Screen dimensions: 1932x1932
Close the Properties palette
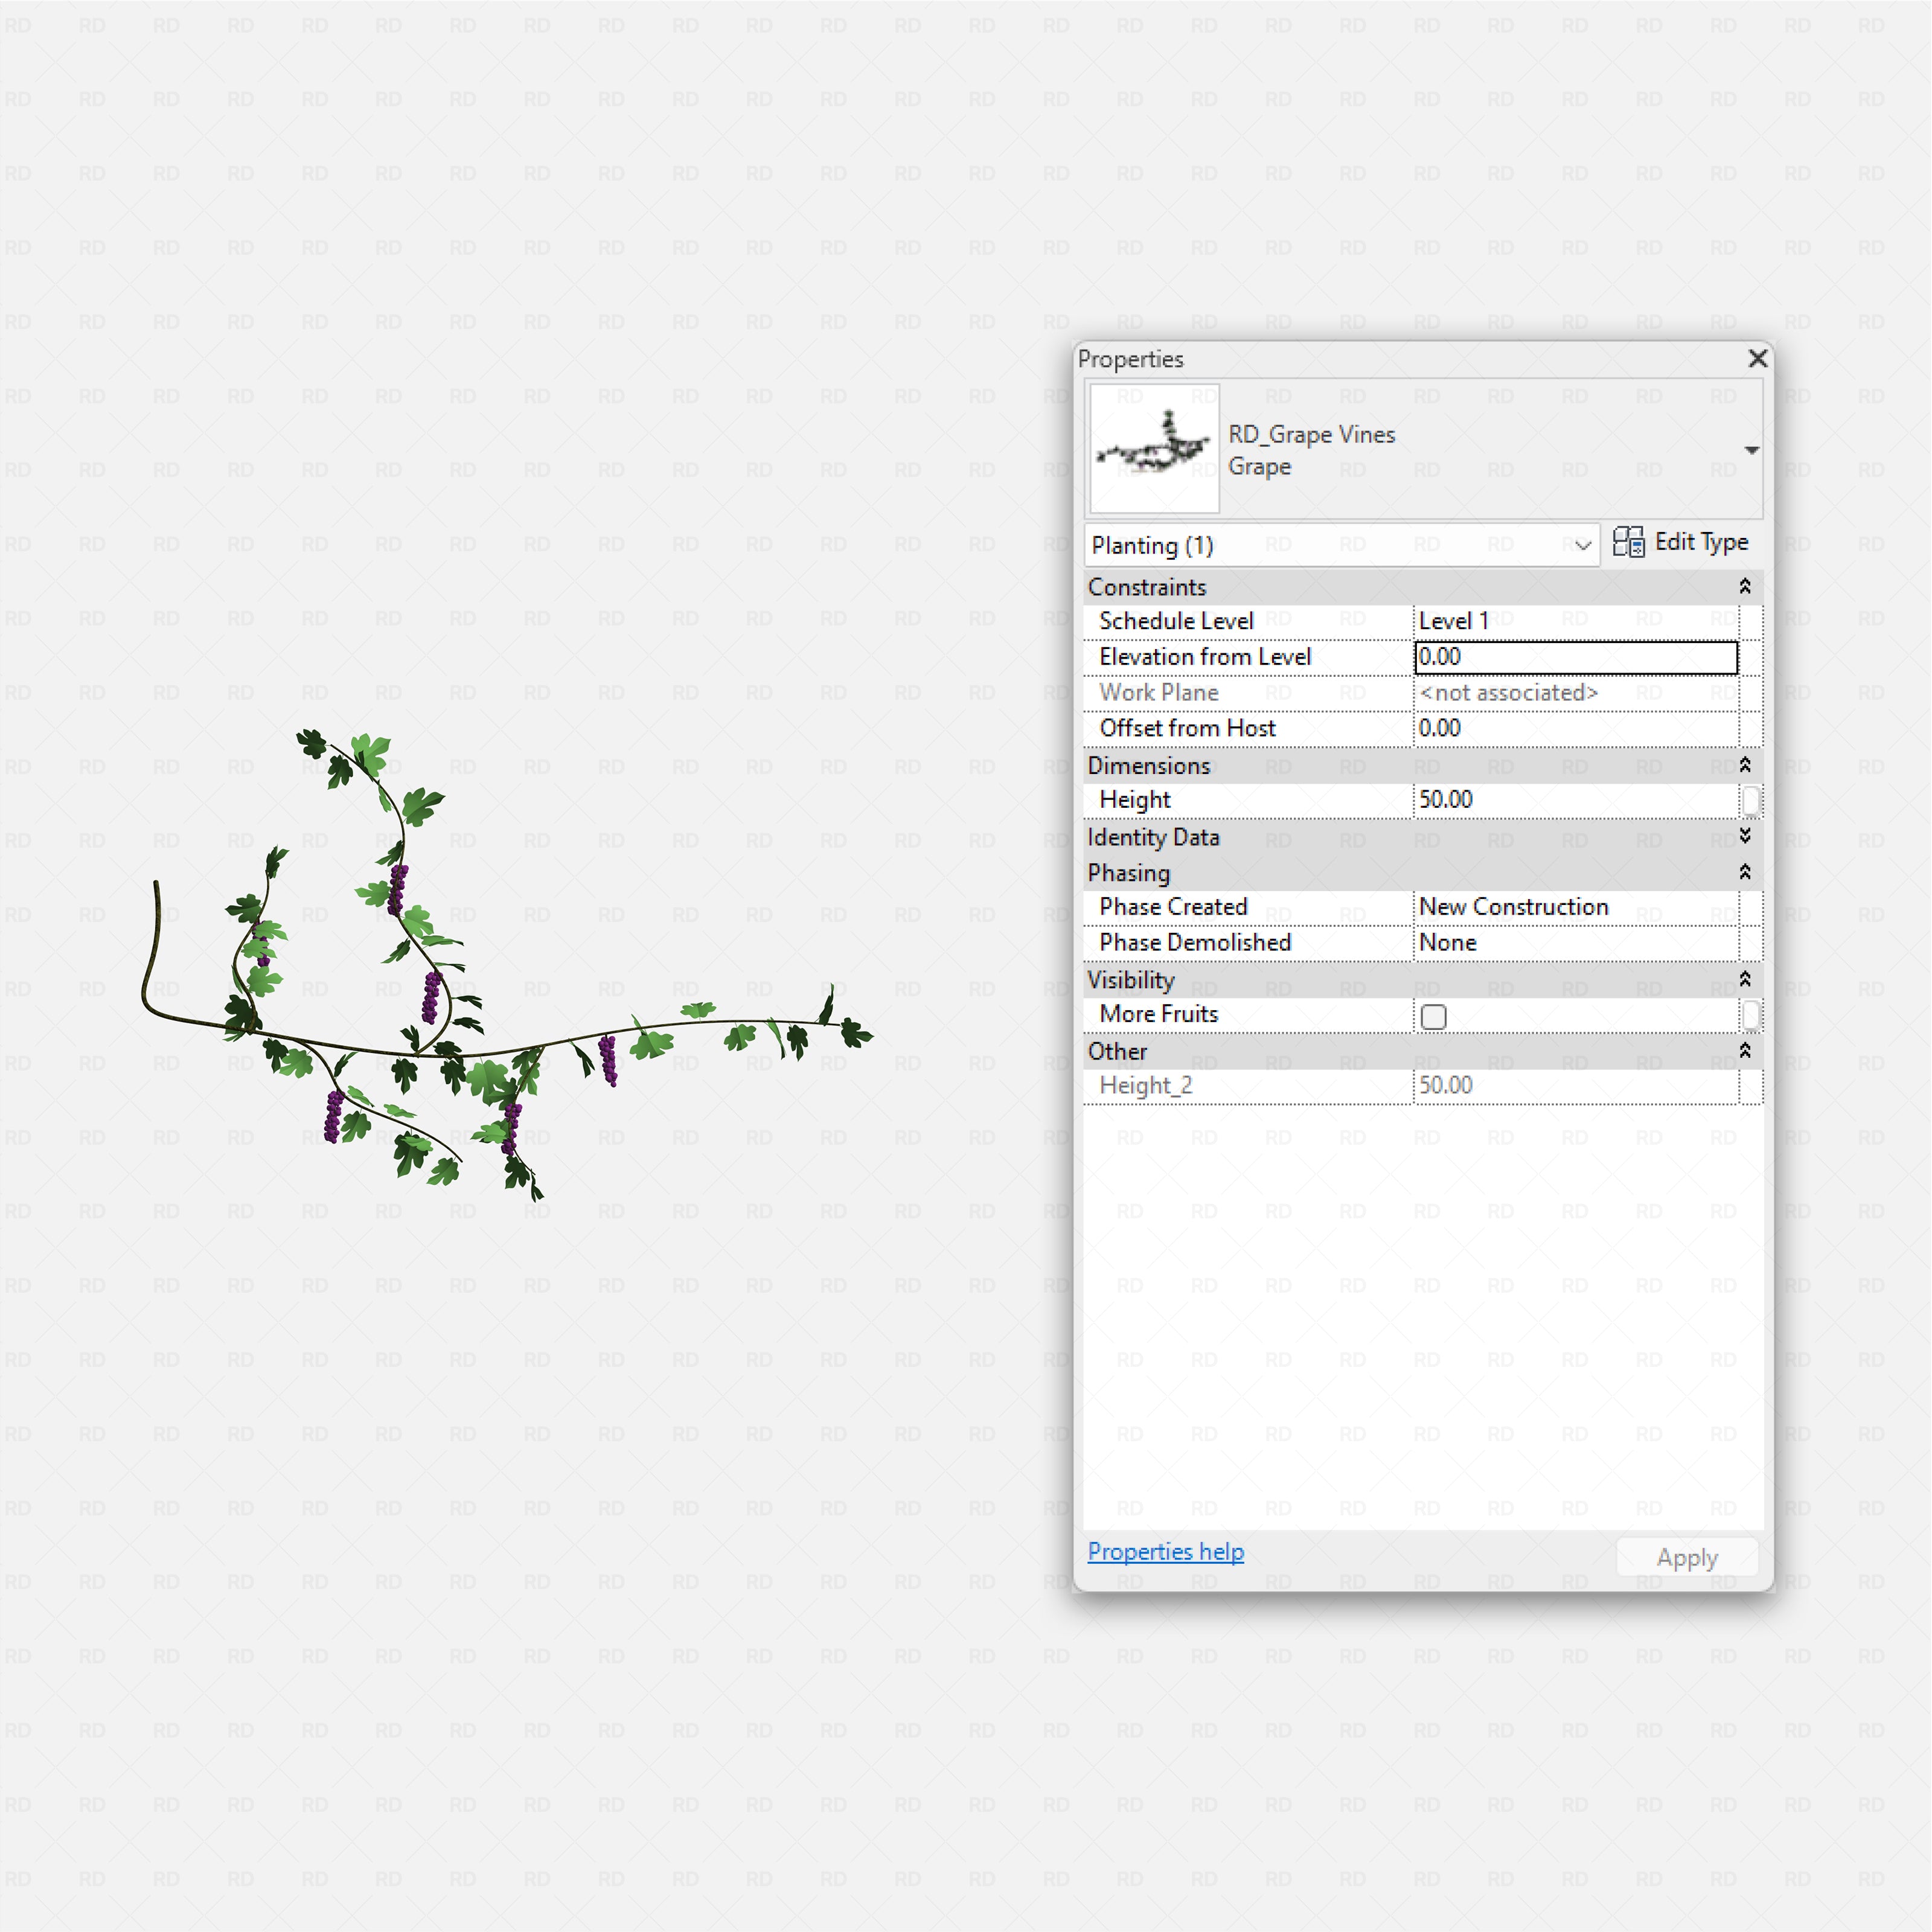[x=1757, y=359]
